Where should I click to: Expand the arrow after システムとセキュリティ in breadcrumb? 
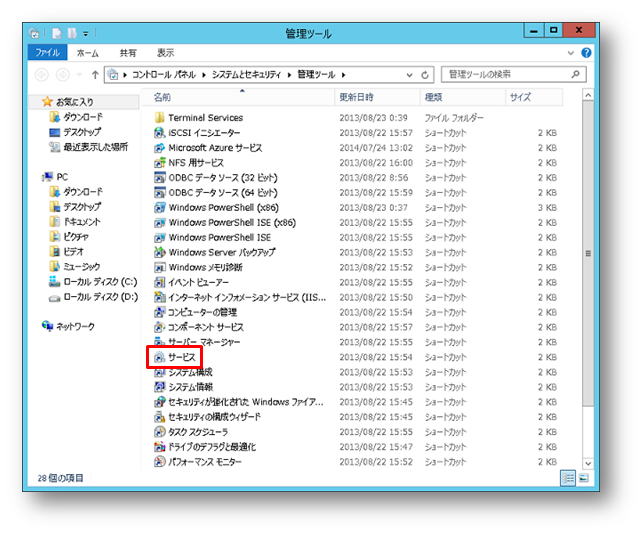tap(289, 75)
